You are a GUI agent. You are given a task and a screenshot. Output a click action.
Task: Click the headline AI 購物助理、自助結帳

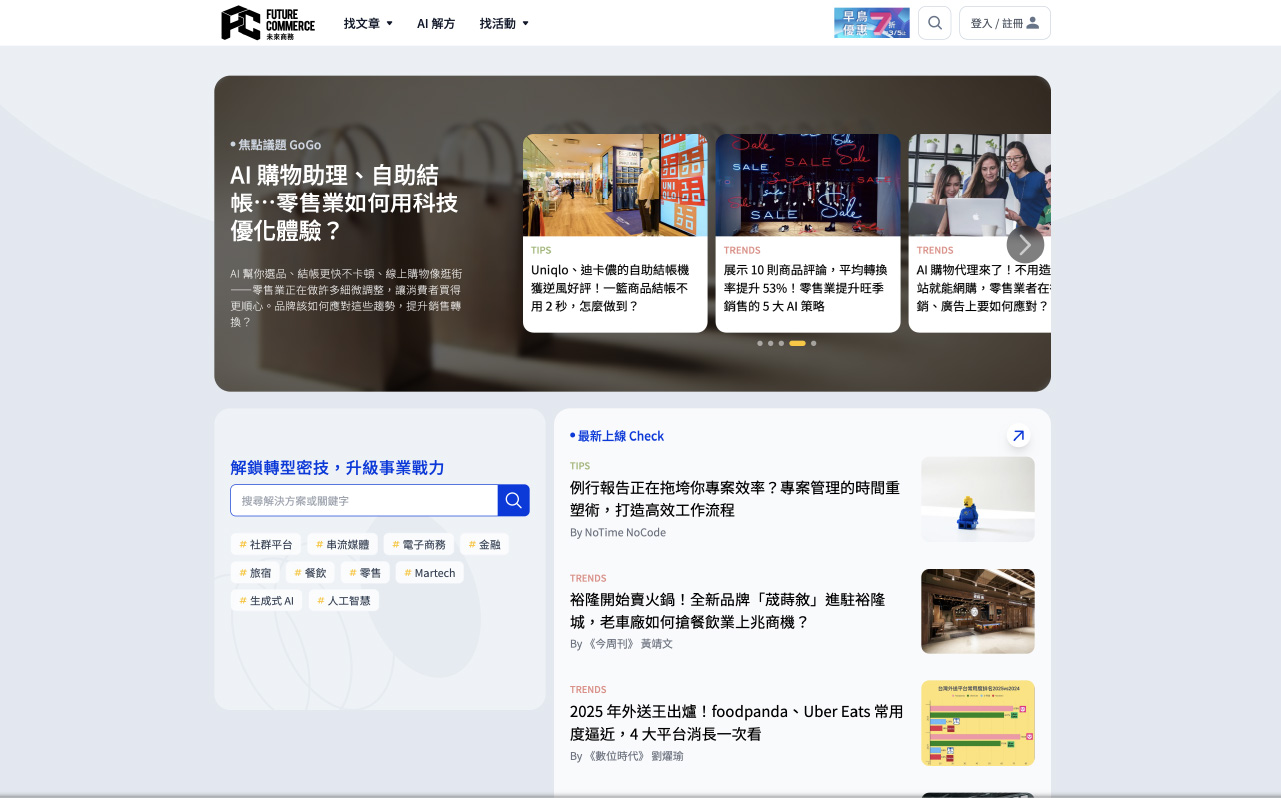pyautogui.click(x=344, y=203)
